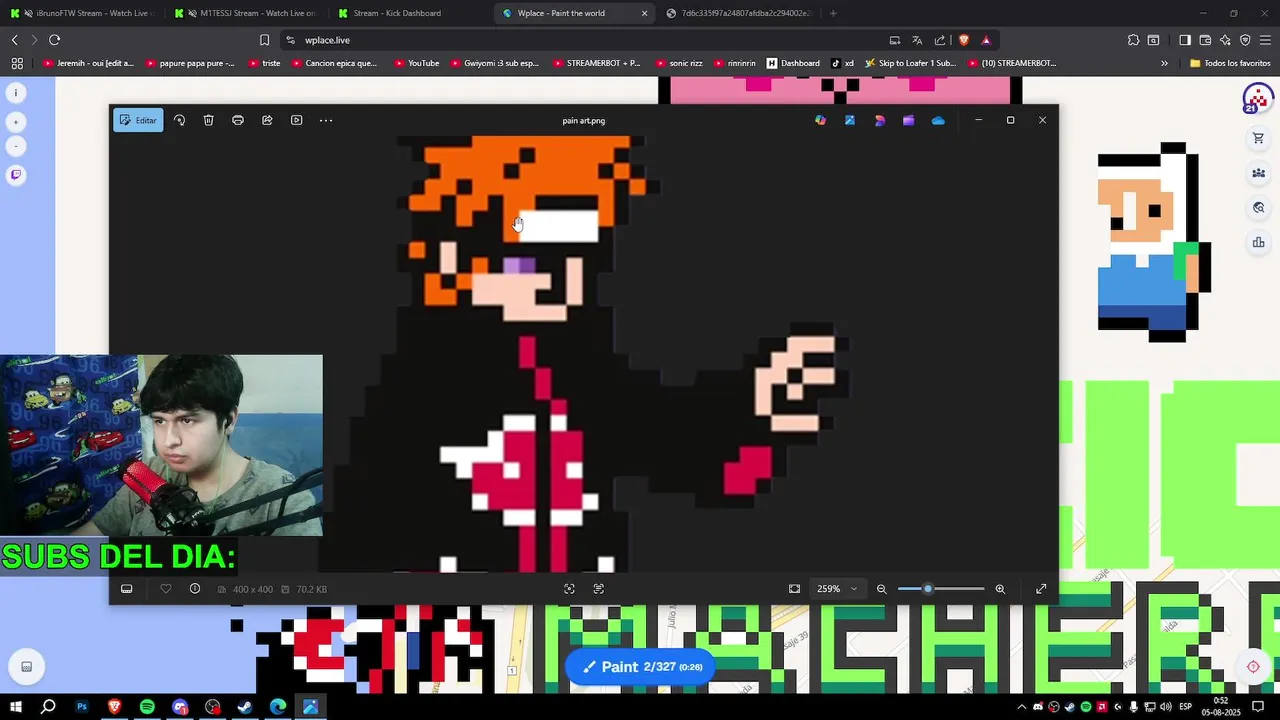
Task: Click the file size 70.2 KB
Action: coord(311,589)
